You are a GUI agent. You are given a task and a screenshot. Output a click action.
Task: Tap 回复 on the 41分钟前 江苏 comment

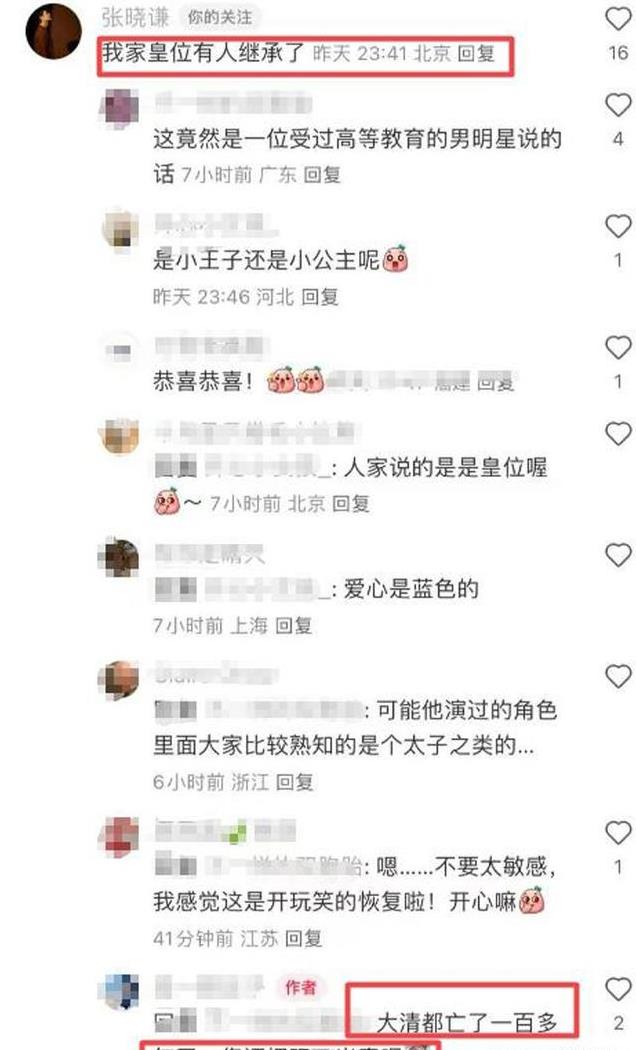coord(304,938)
